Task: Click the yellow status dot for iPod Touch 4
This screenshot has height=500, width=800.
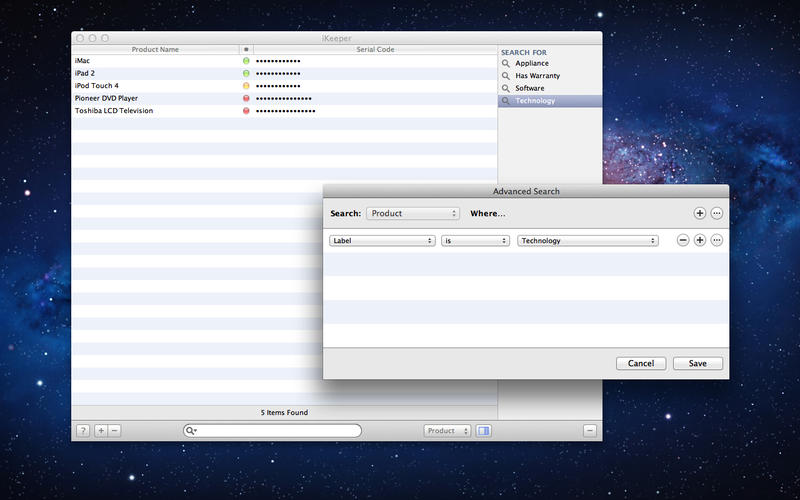Action: tap(246, 86)
